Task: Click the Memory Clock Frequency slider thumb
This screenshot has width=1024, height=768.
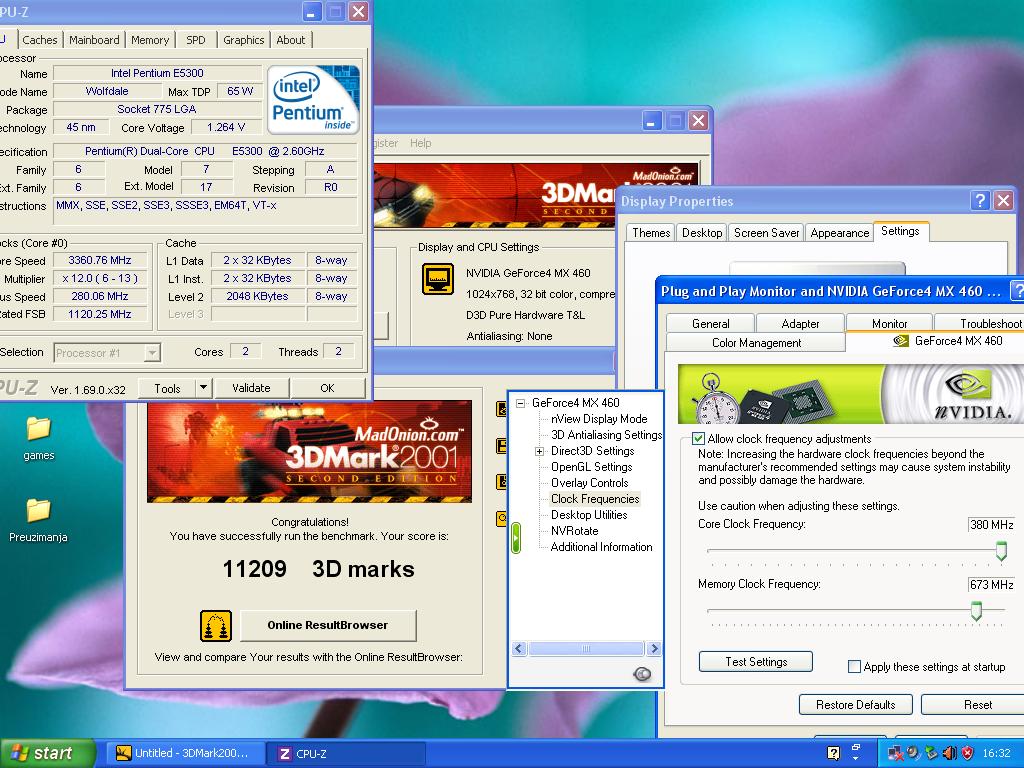Action: (x=976, y=611)
